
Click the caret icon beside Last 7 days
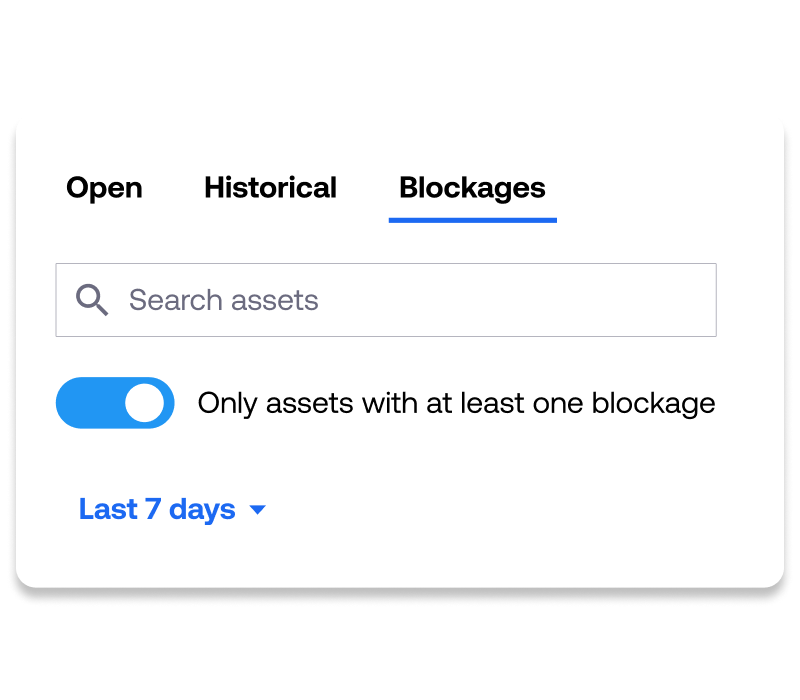click(258, 509)
